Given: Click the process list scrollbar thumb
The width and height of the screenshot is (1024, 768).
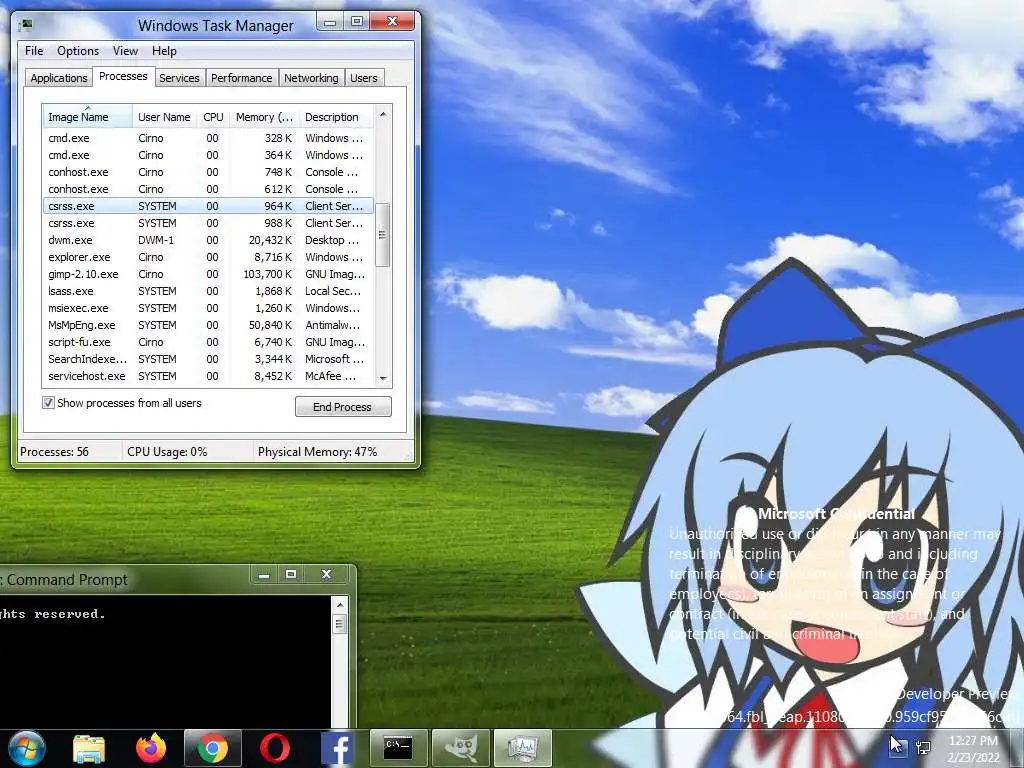Looking at the screenshot, I should tap(383, 235).
